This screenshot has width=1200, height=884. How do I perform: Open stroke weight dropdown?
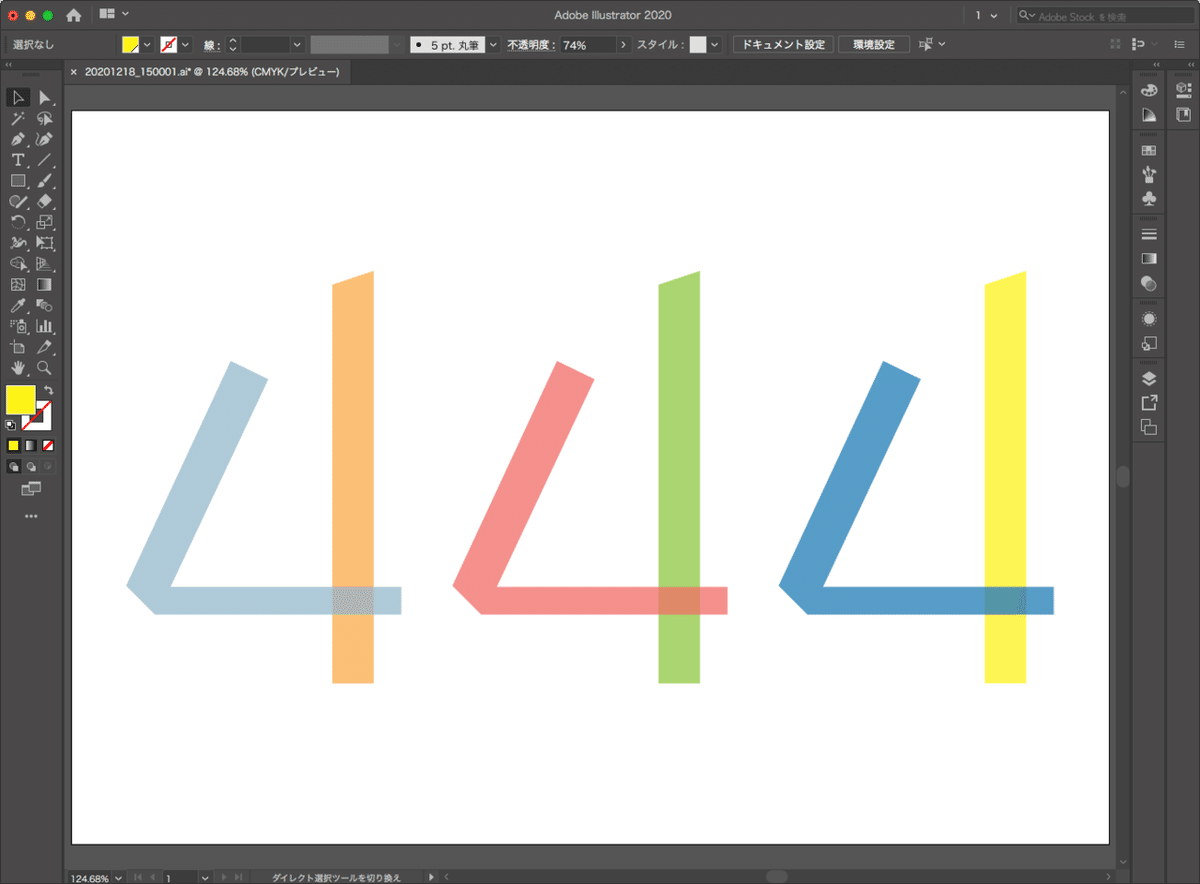tap(297, 45)
